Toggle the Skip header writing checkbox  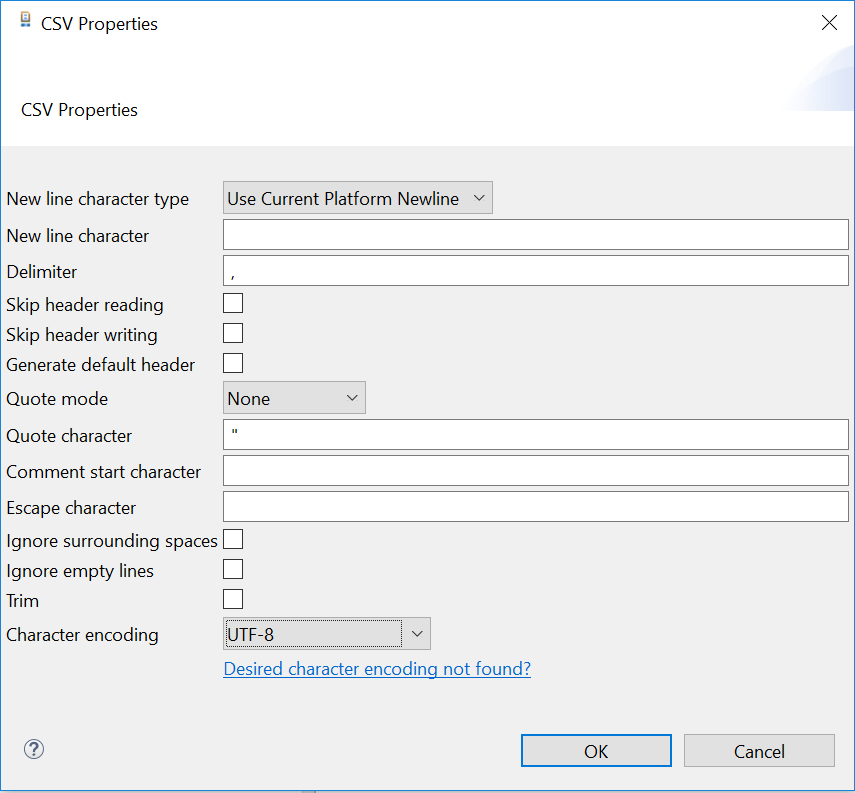233,334
